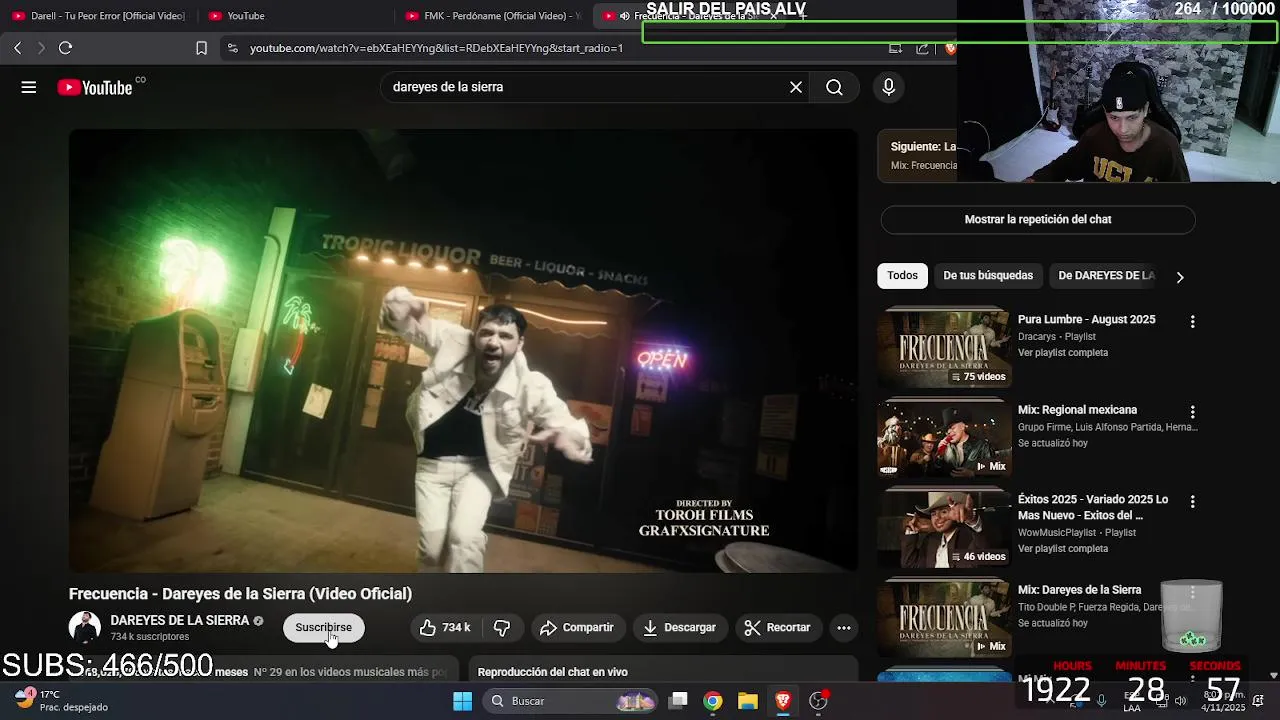Open options for Pura Lumbre - August 2025
The image size is (1280, 720).
click(x=1192, y=322)
